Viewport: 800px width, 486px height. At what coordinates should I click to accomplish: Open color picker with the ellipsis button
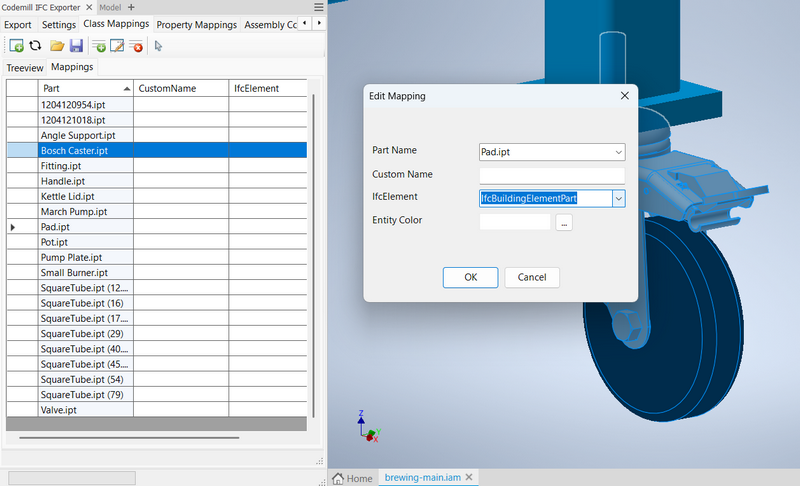click(564, 222)
